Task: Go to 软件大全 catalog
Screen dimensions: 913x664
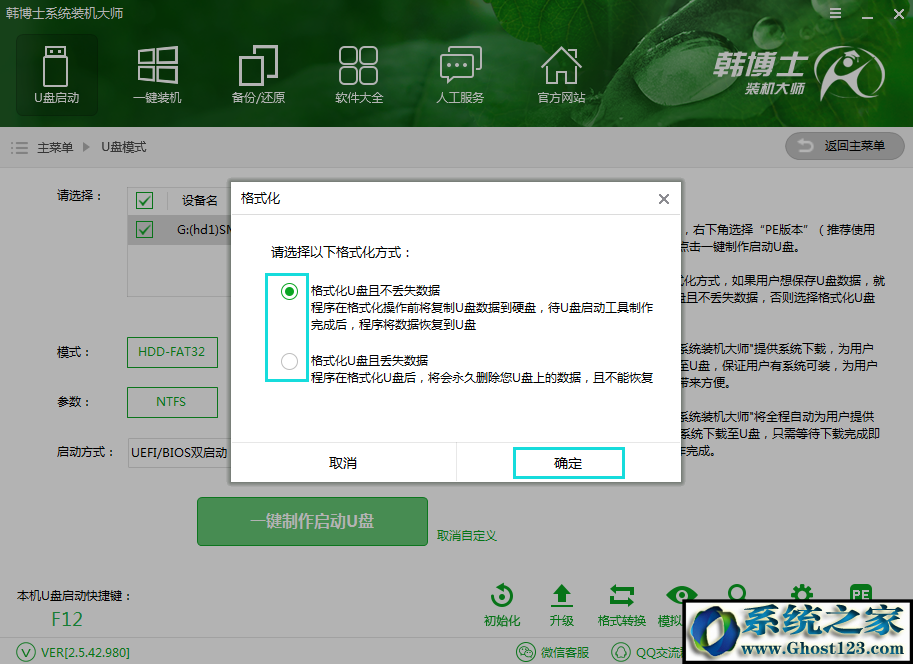Action: 359,75
